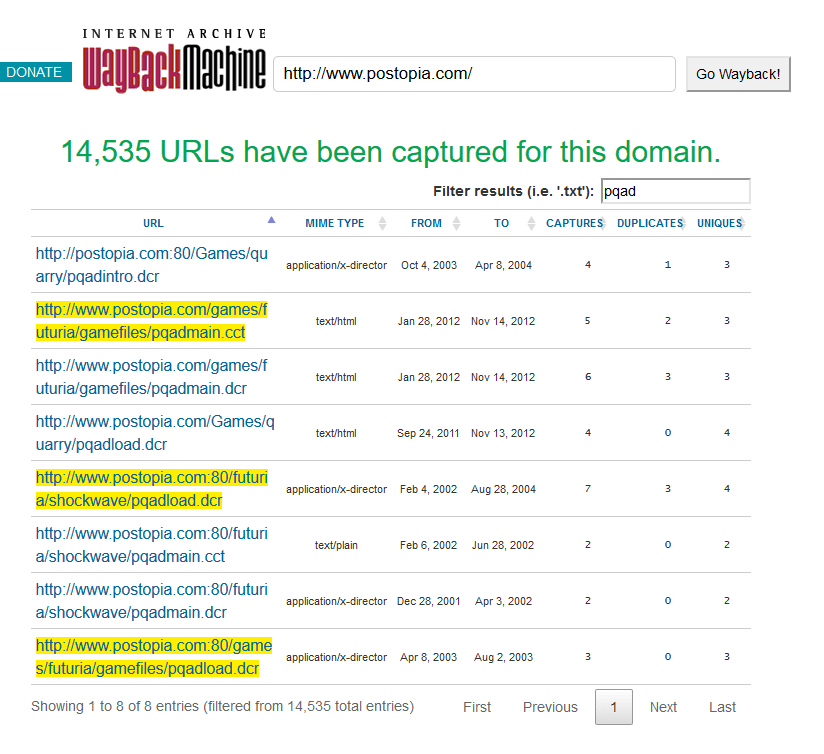
Task: Click the INTERNET ARCHIVE heading text
Action: (174, 34)
